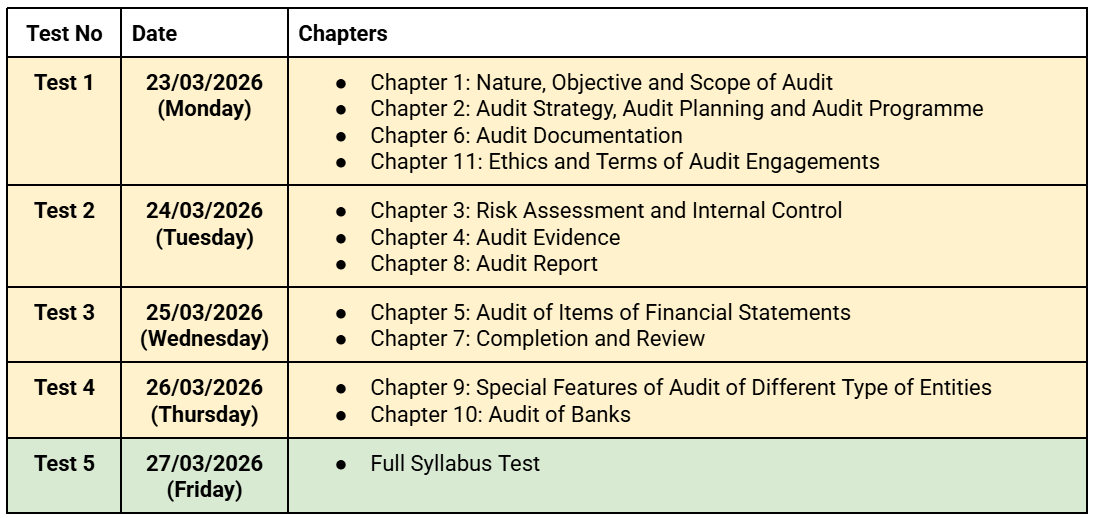The height and width of the screenshot is (518, 1096).
Task: Select the 'Test 4' row label
Action: 64,387
